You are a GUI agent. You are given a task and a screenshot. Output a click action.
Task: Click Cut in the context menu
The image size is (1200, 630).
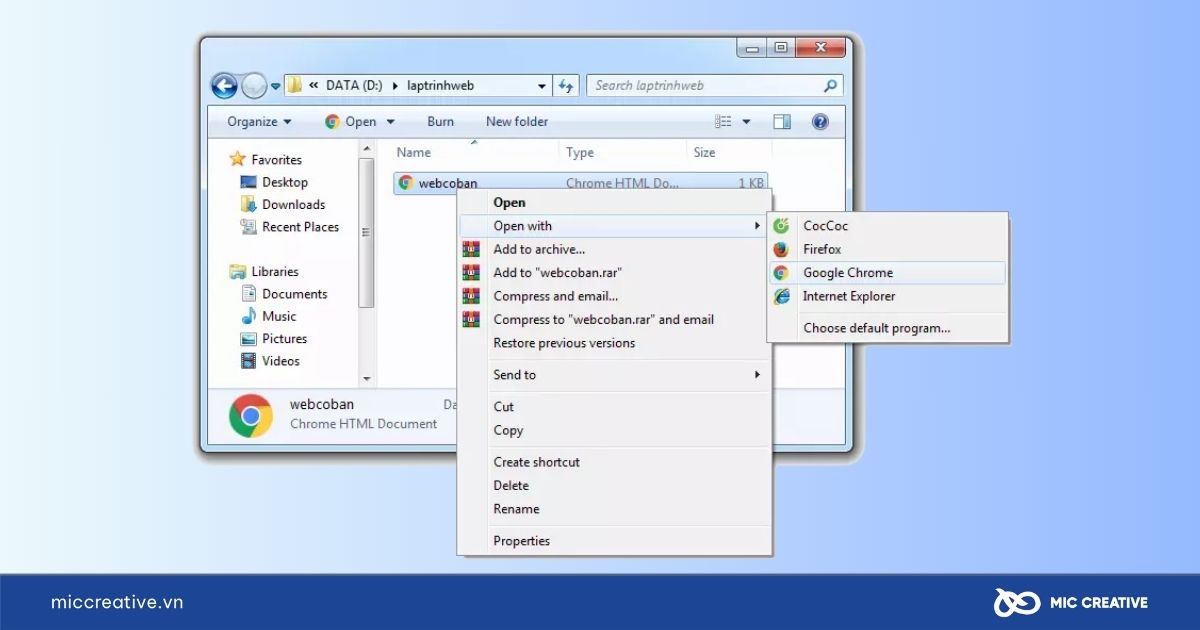pos(614,407)
